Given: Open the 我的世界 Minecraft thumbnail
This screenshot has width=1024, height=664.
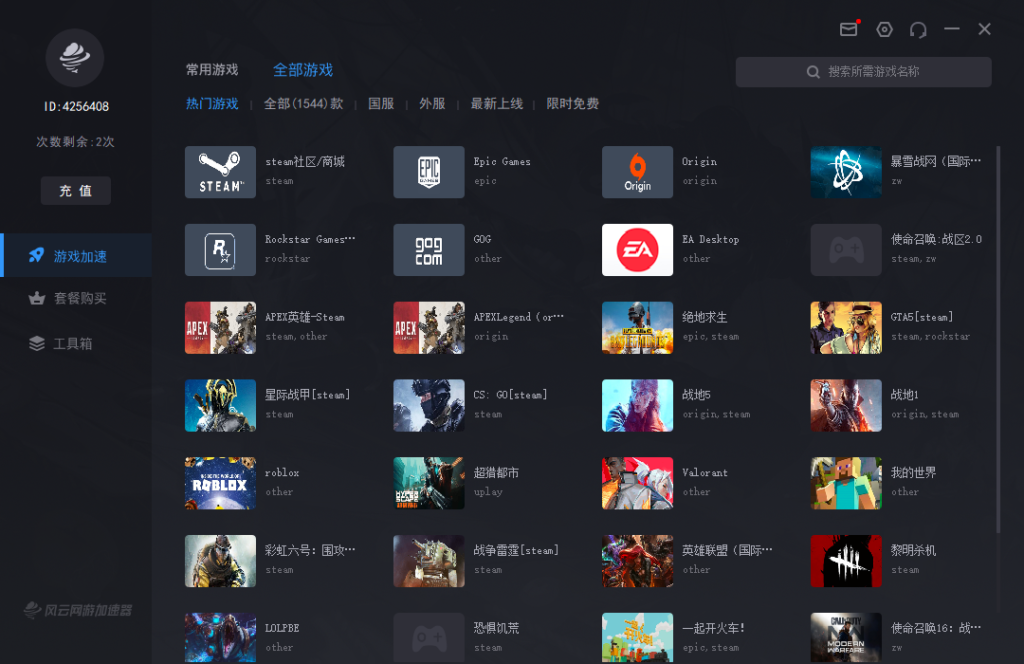Looking at the screenshot, I should (x=846, y=482).
